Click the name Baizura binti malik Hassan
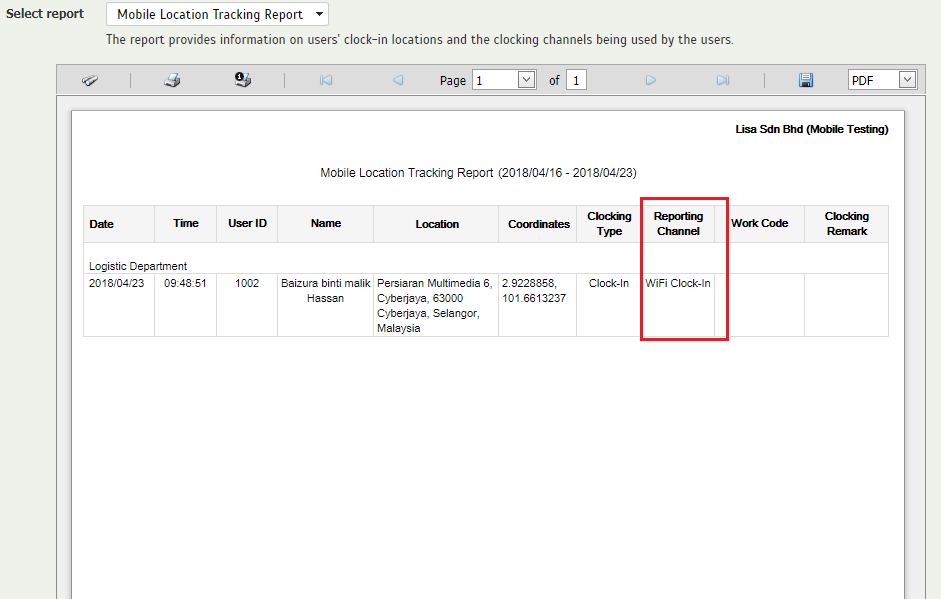Viewport: 941px width, 599px height. tap(325, 290)
